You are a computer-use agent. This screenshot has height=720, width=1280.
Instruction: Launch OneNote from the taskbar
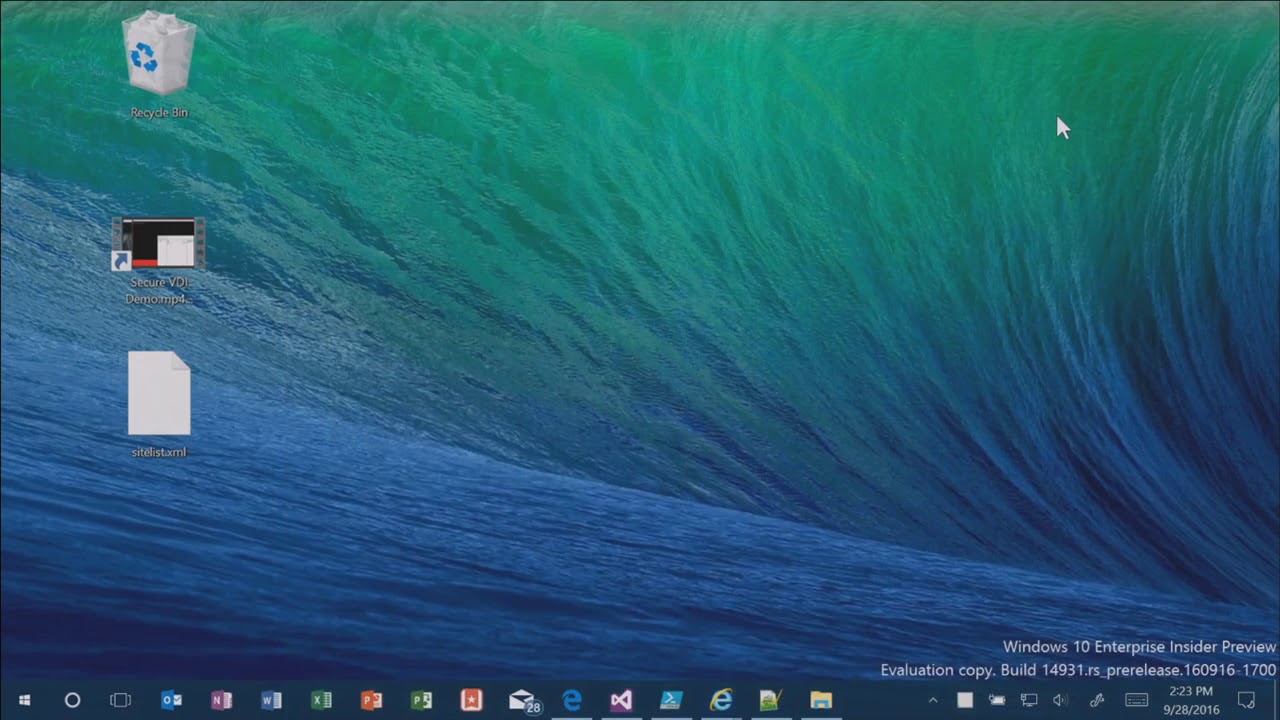point(221,700)
